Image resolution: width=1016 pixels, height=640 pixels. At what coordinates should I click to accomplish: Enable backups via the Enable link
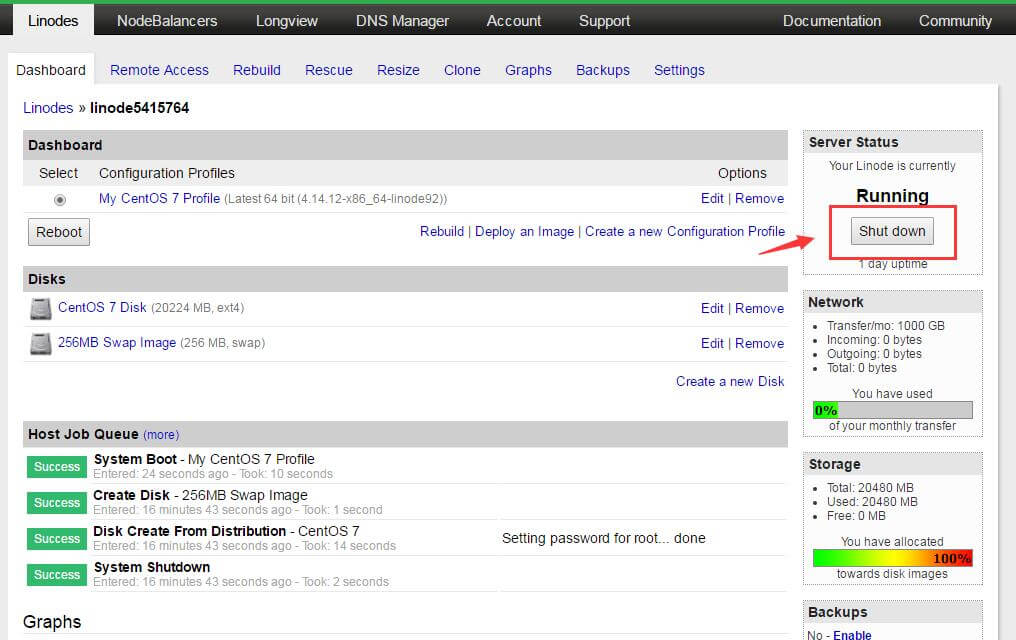[852, 635]
